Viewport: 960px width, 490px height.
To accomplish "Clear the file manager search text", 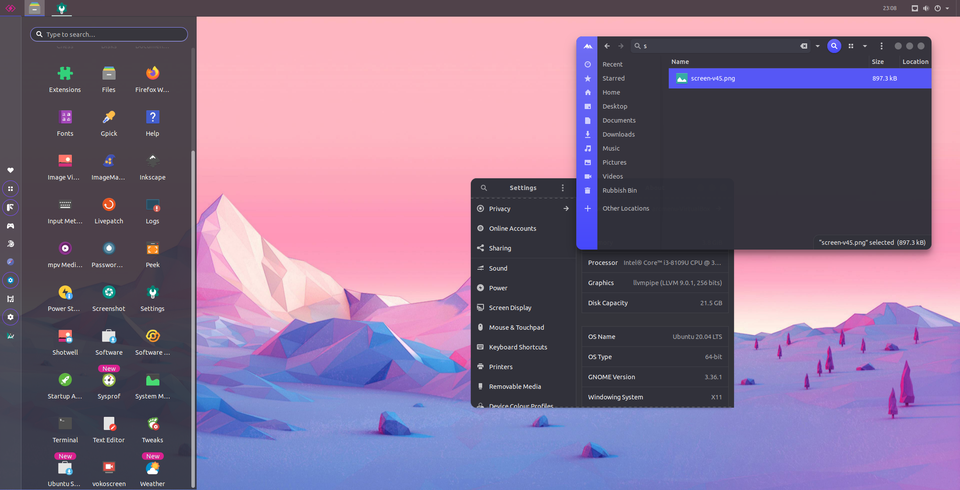I will 803,46.
